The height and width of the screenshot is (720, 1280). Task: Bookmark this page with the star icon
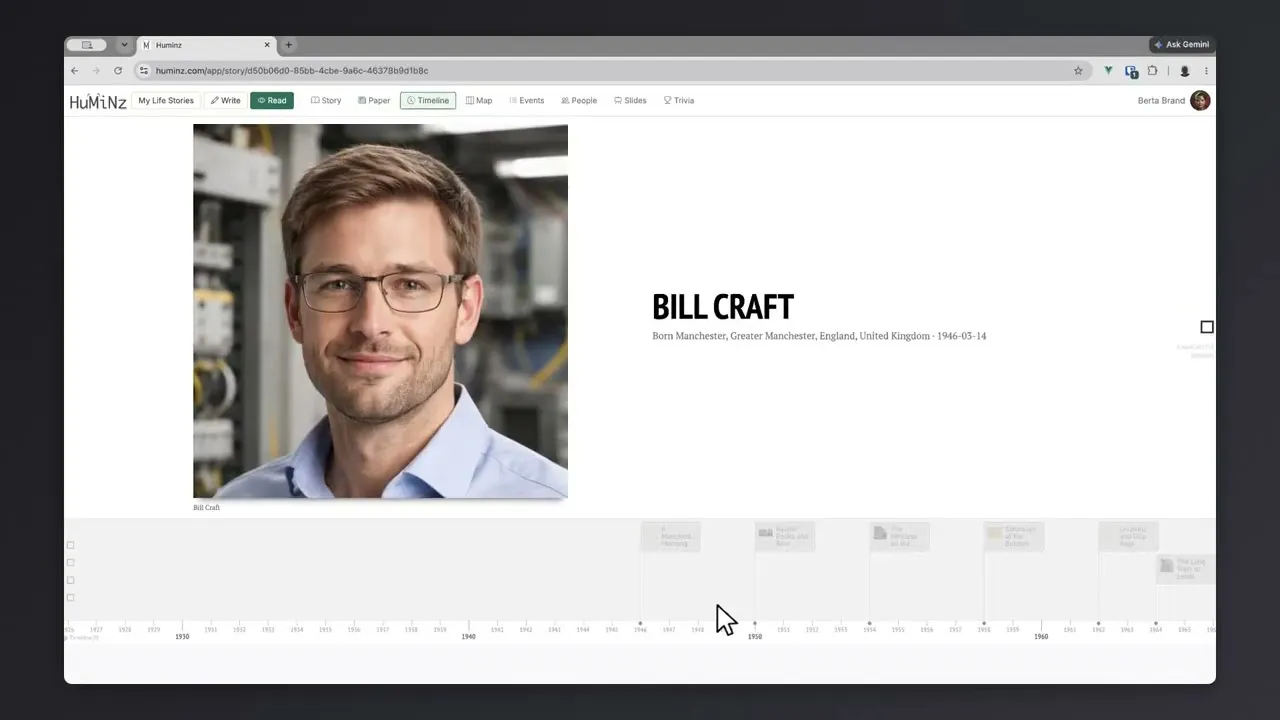pos(1078,71)
